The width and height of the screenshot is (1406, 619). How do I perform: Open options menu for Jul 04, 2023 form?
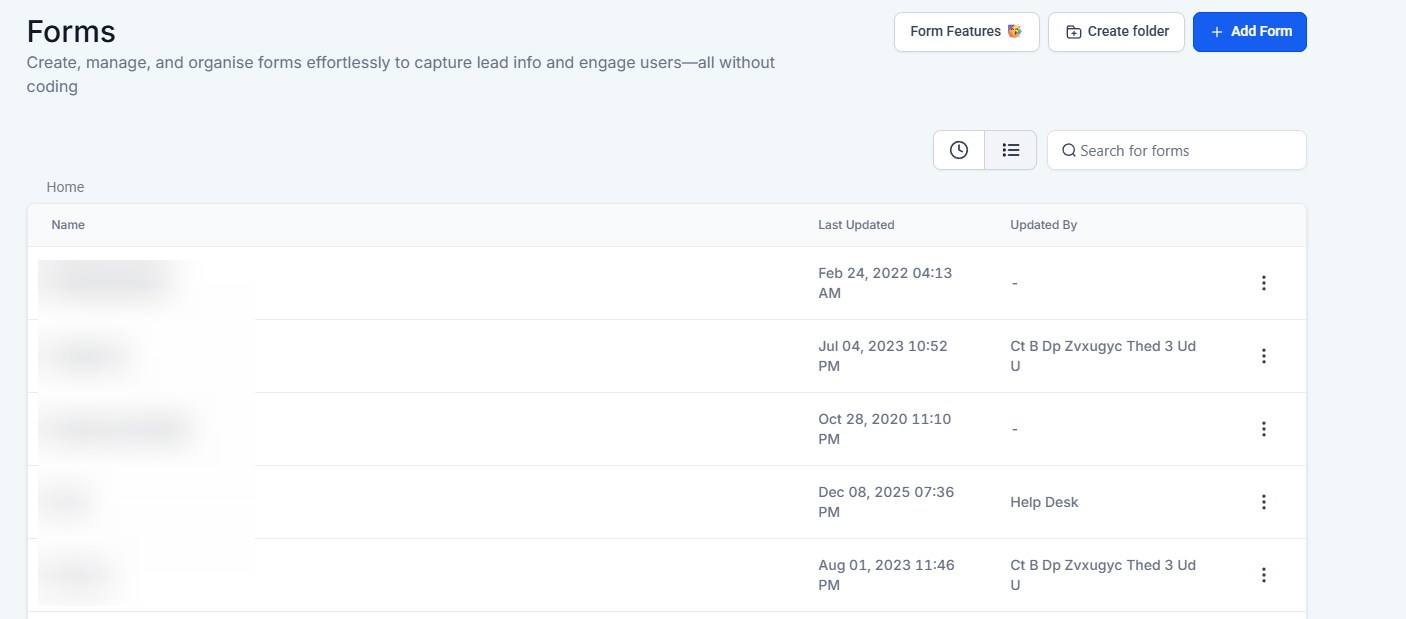tap(1264, 356)
